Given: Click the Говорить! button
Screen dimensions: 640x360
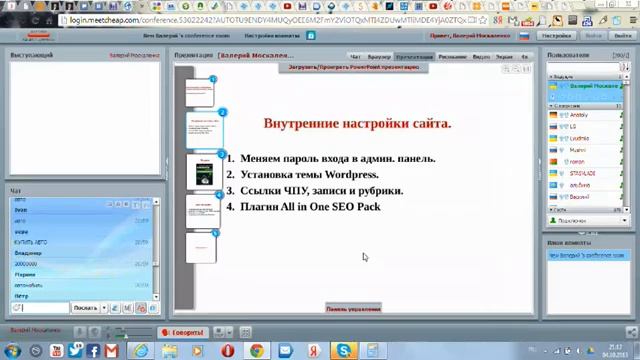Looking at the screenshot, I should click(183, 333).
